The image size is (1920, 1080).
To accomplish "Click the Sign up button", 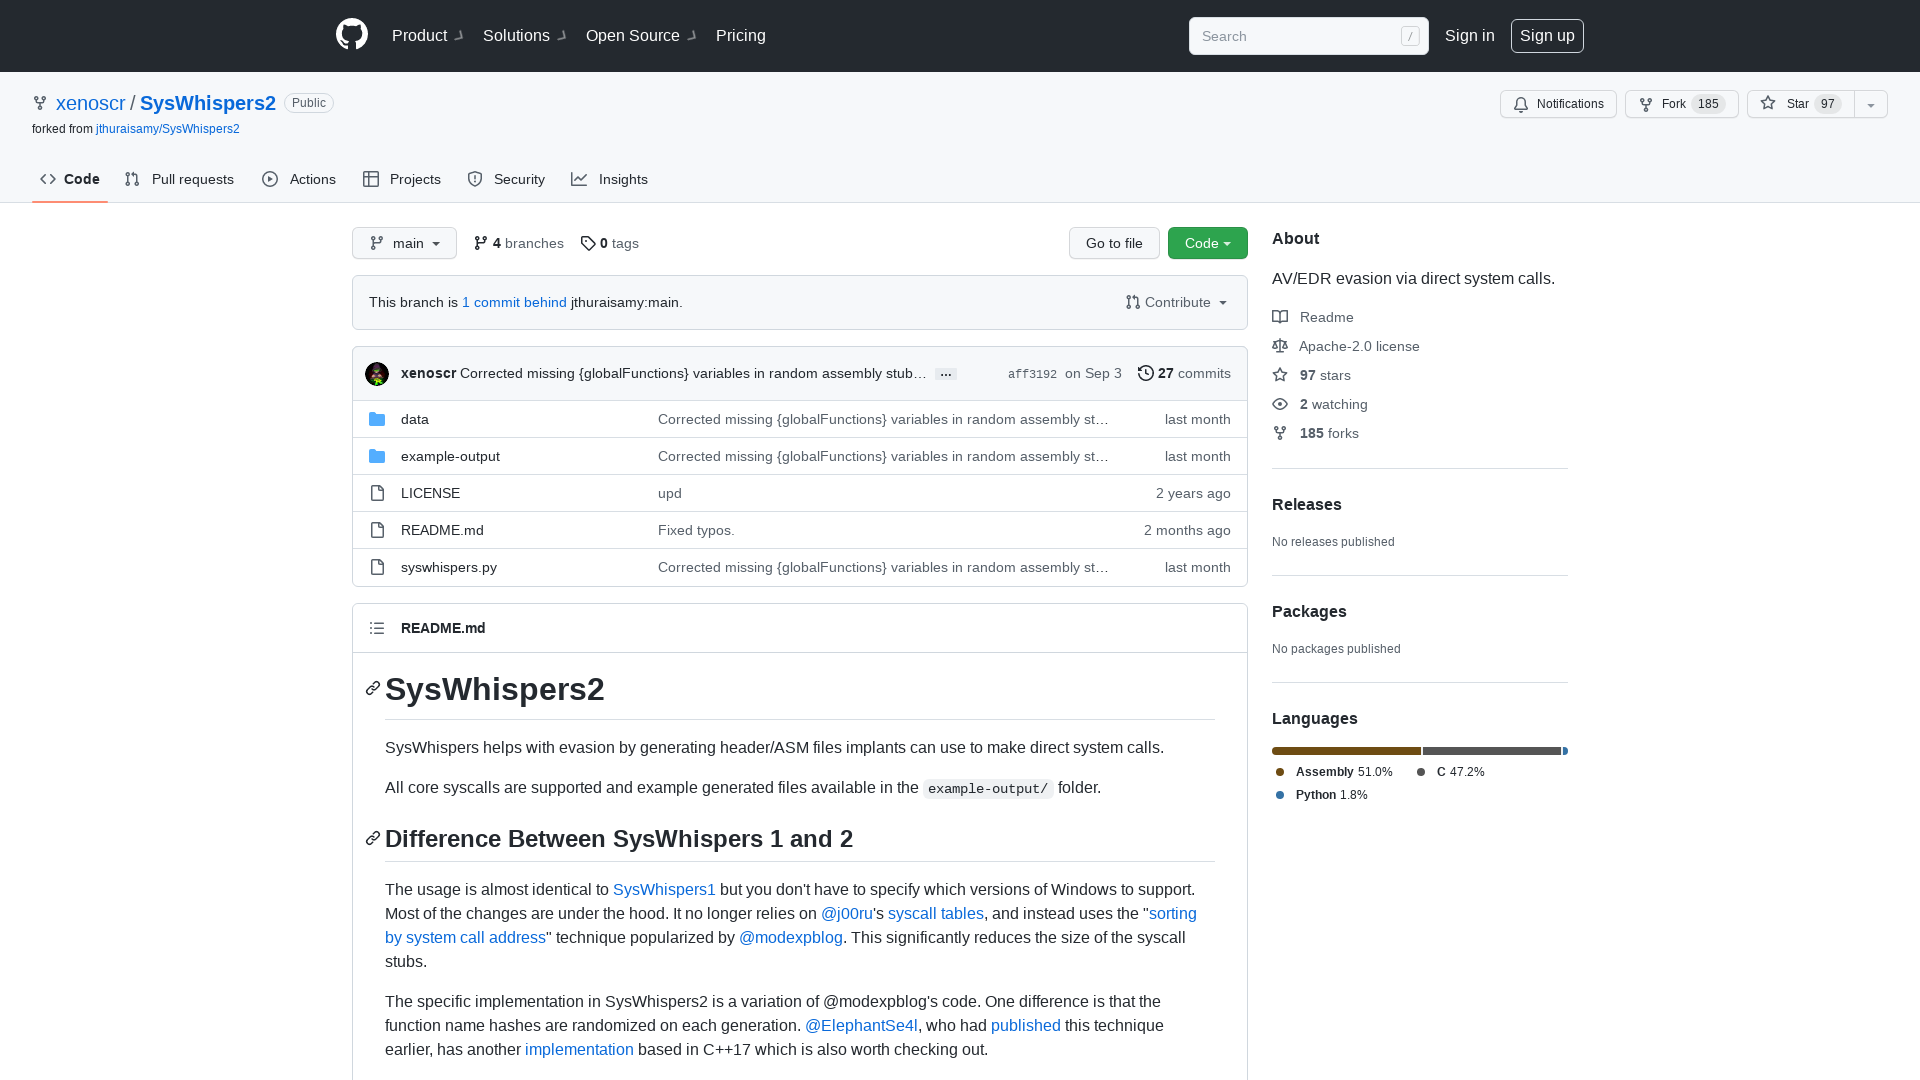I will 1547,36.
